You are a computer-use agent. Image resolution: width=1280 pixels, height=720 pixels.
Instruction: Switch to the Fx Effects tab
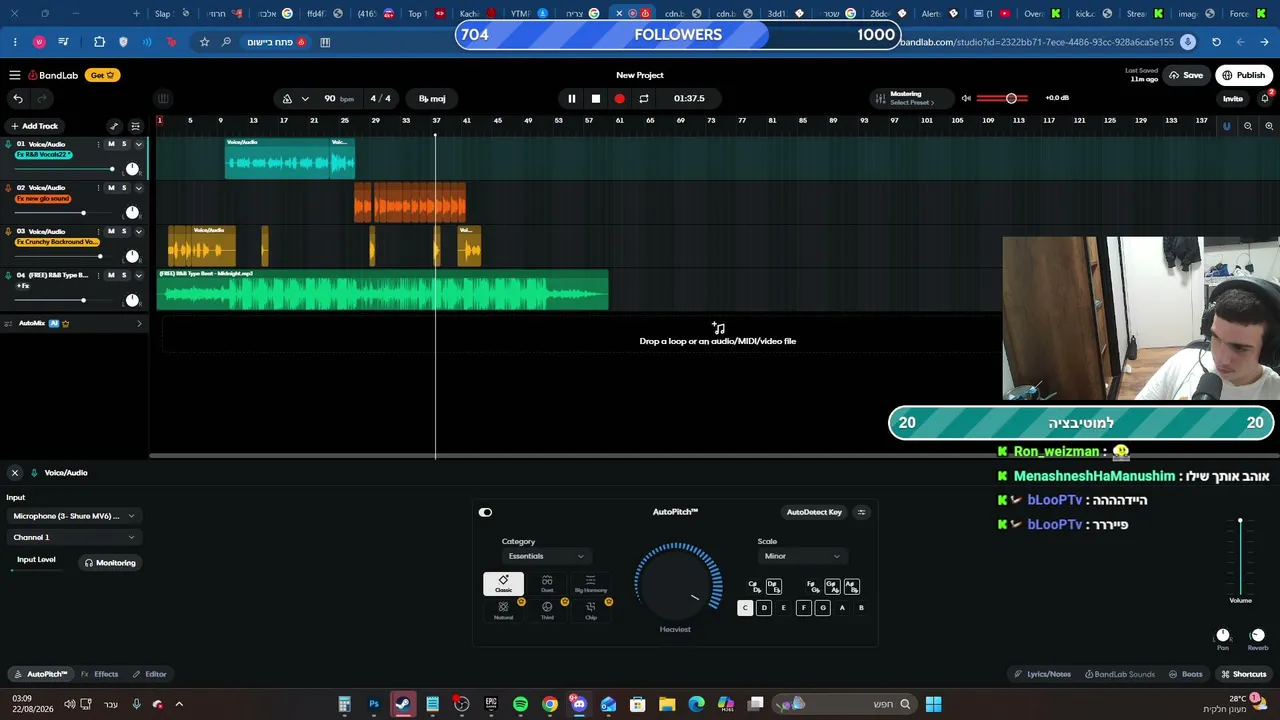pos(99,674)
